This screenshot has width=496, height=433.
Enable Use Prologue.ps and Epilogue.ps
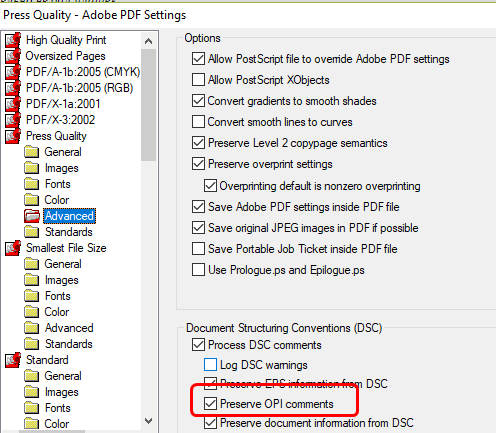tap(198, 270)
